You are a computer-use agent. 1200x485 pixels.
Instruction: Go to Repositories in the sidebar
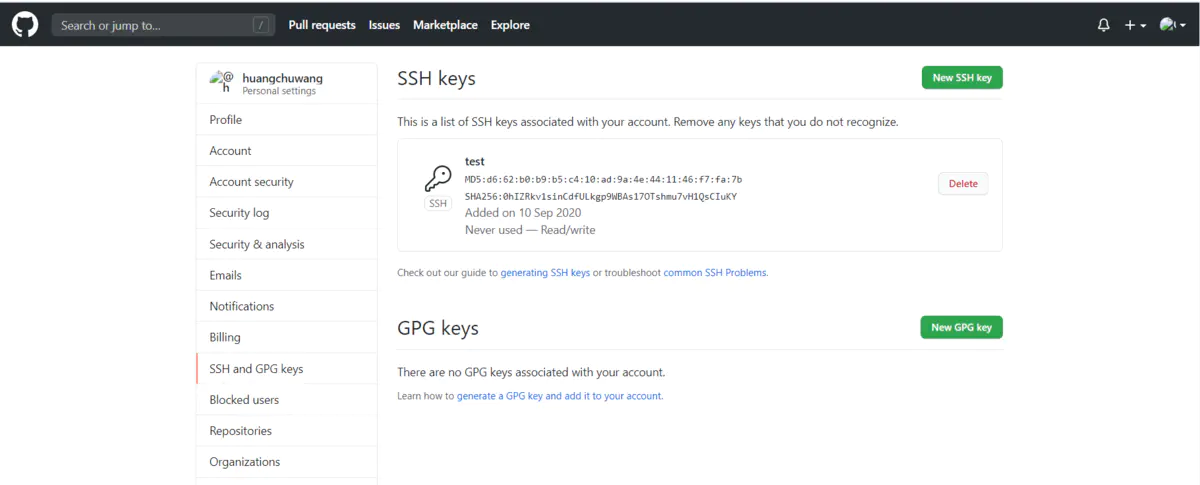pos(240,431)
